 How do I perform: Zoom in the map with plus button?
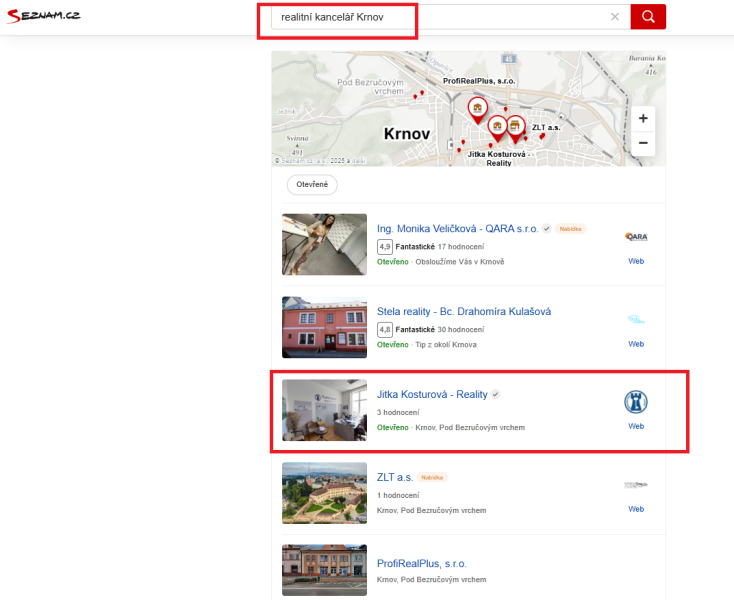pos(643,118)
